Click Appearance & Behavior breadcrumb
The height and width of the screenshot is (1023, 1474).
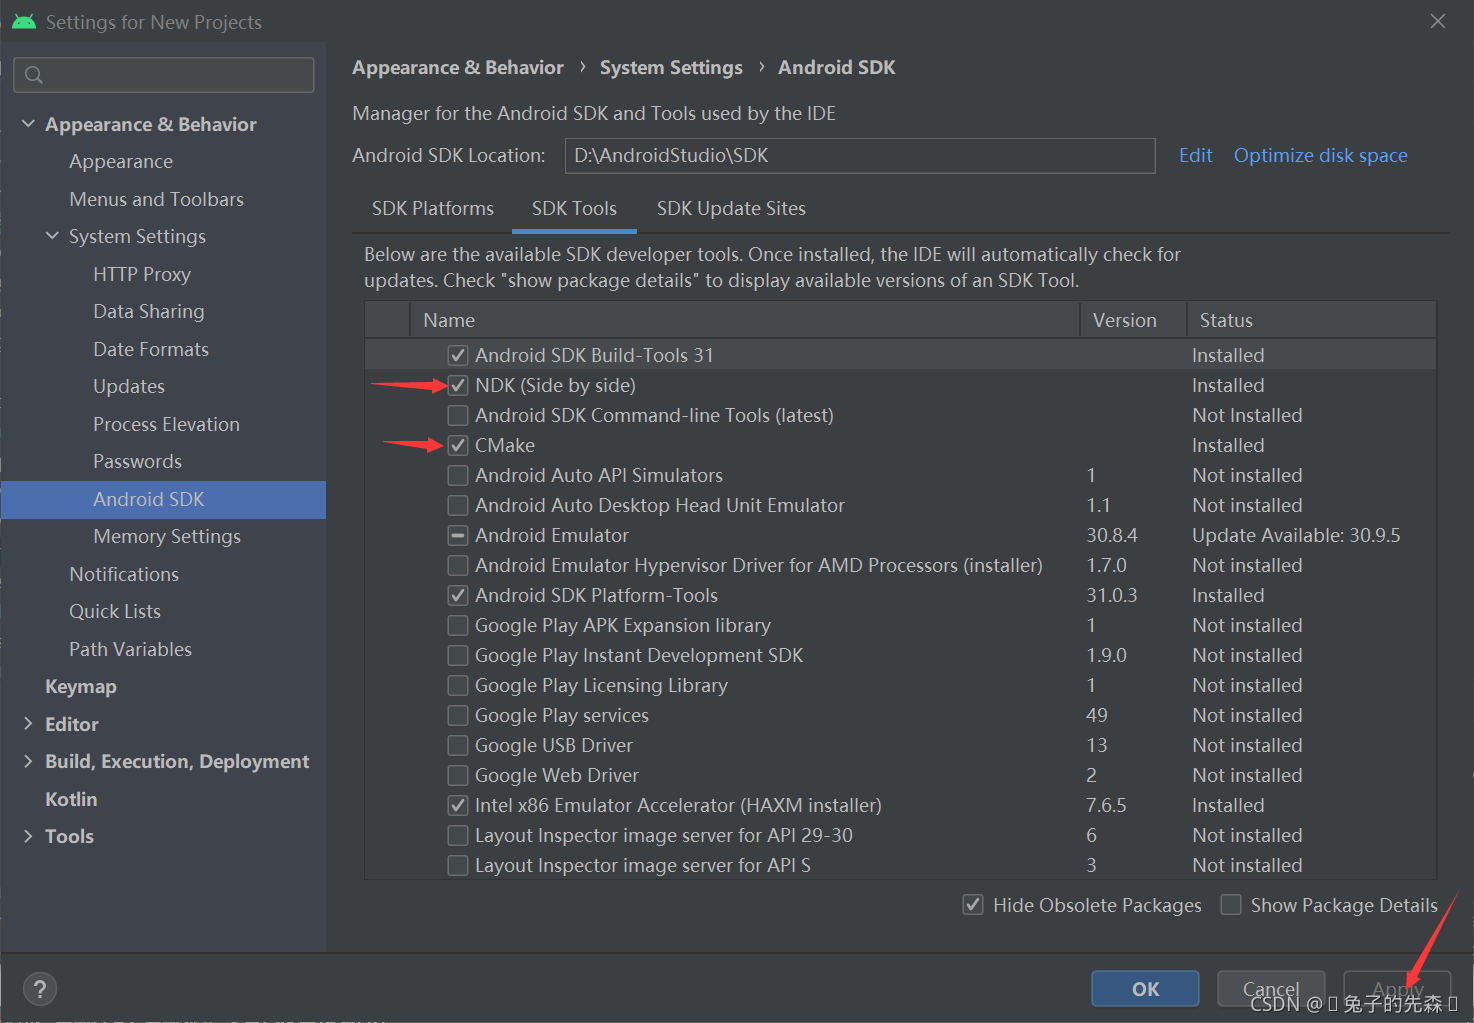coord(458,67)
